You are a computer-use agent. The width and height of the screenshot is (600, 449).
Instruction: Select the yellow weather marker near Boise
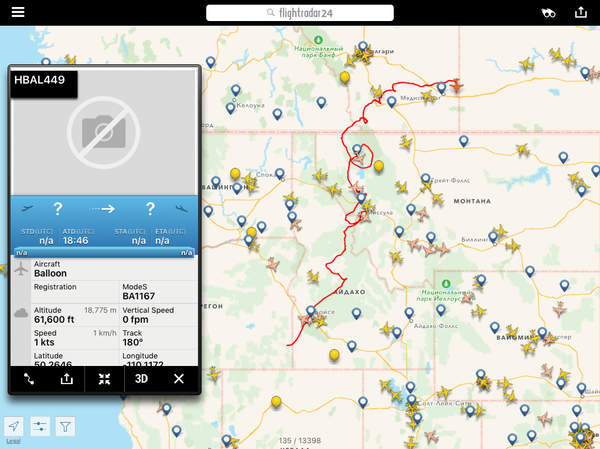coord(333,354)
